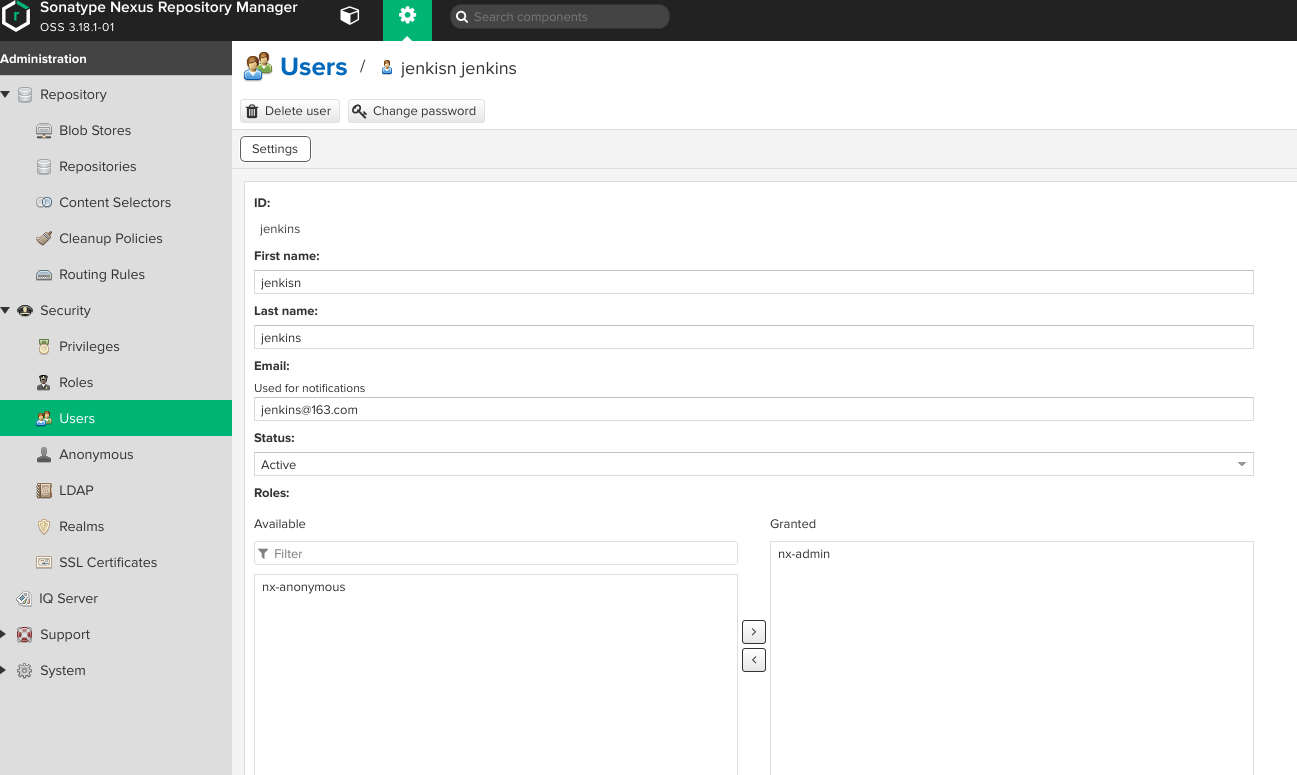Click the Users sidebar icon

point(44,419)
